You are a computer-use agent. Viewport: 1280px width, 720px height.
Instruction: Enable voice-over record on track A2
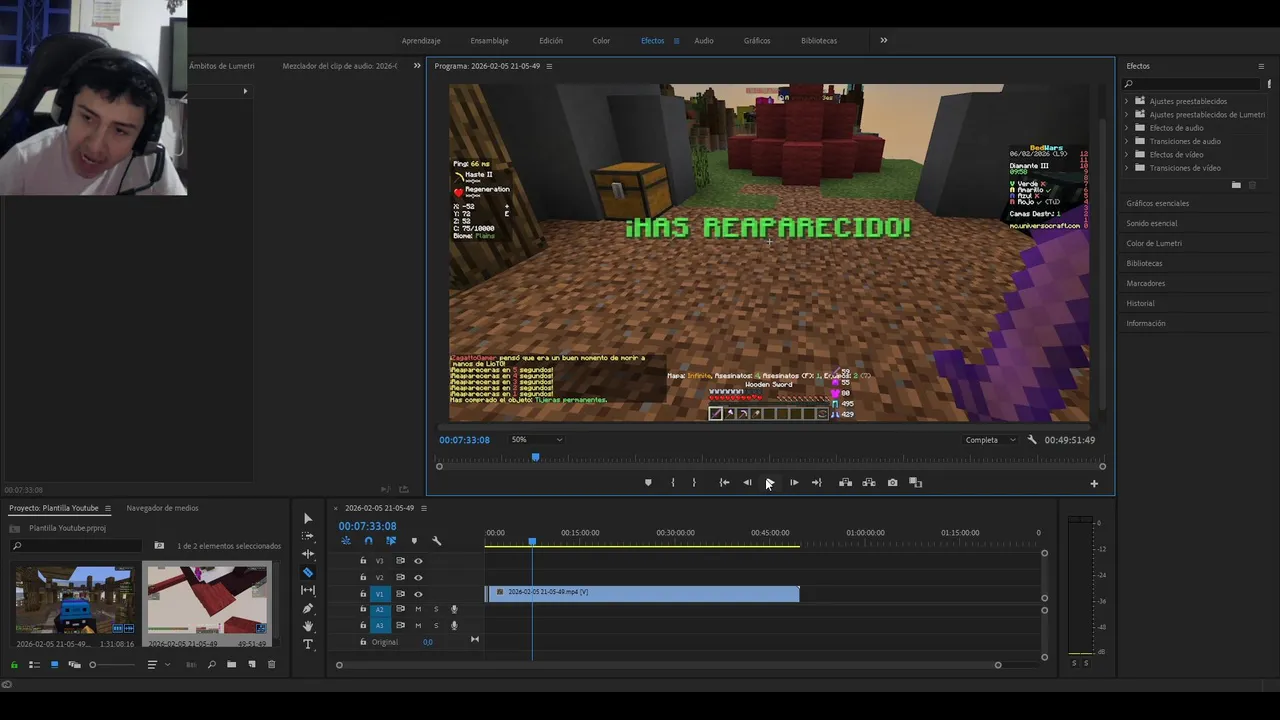[454, 609]
